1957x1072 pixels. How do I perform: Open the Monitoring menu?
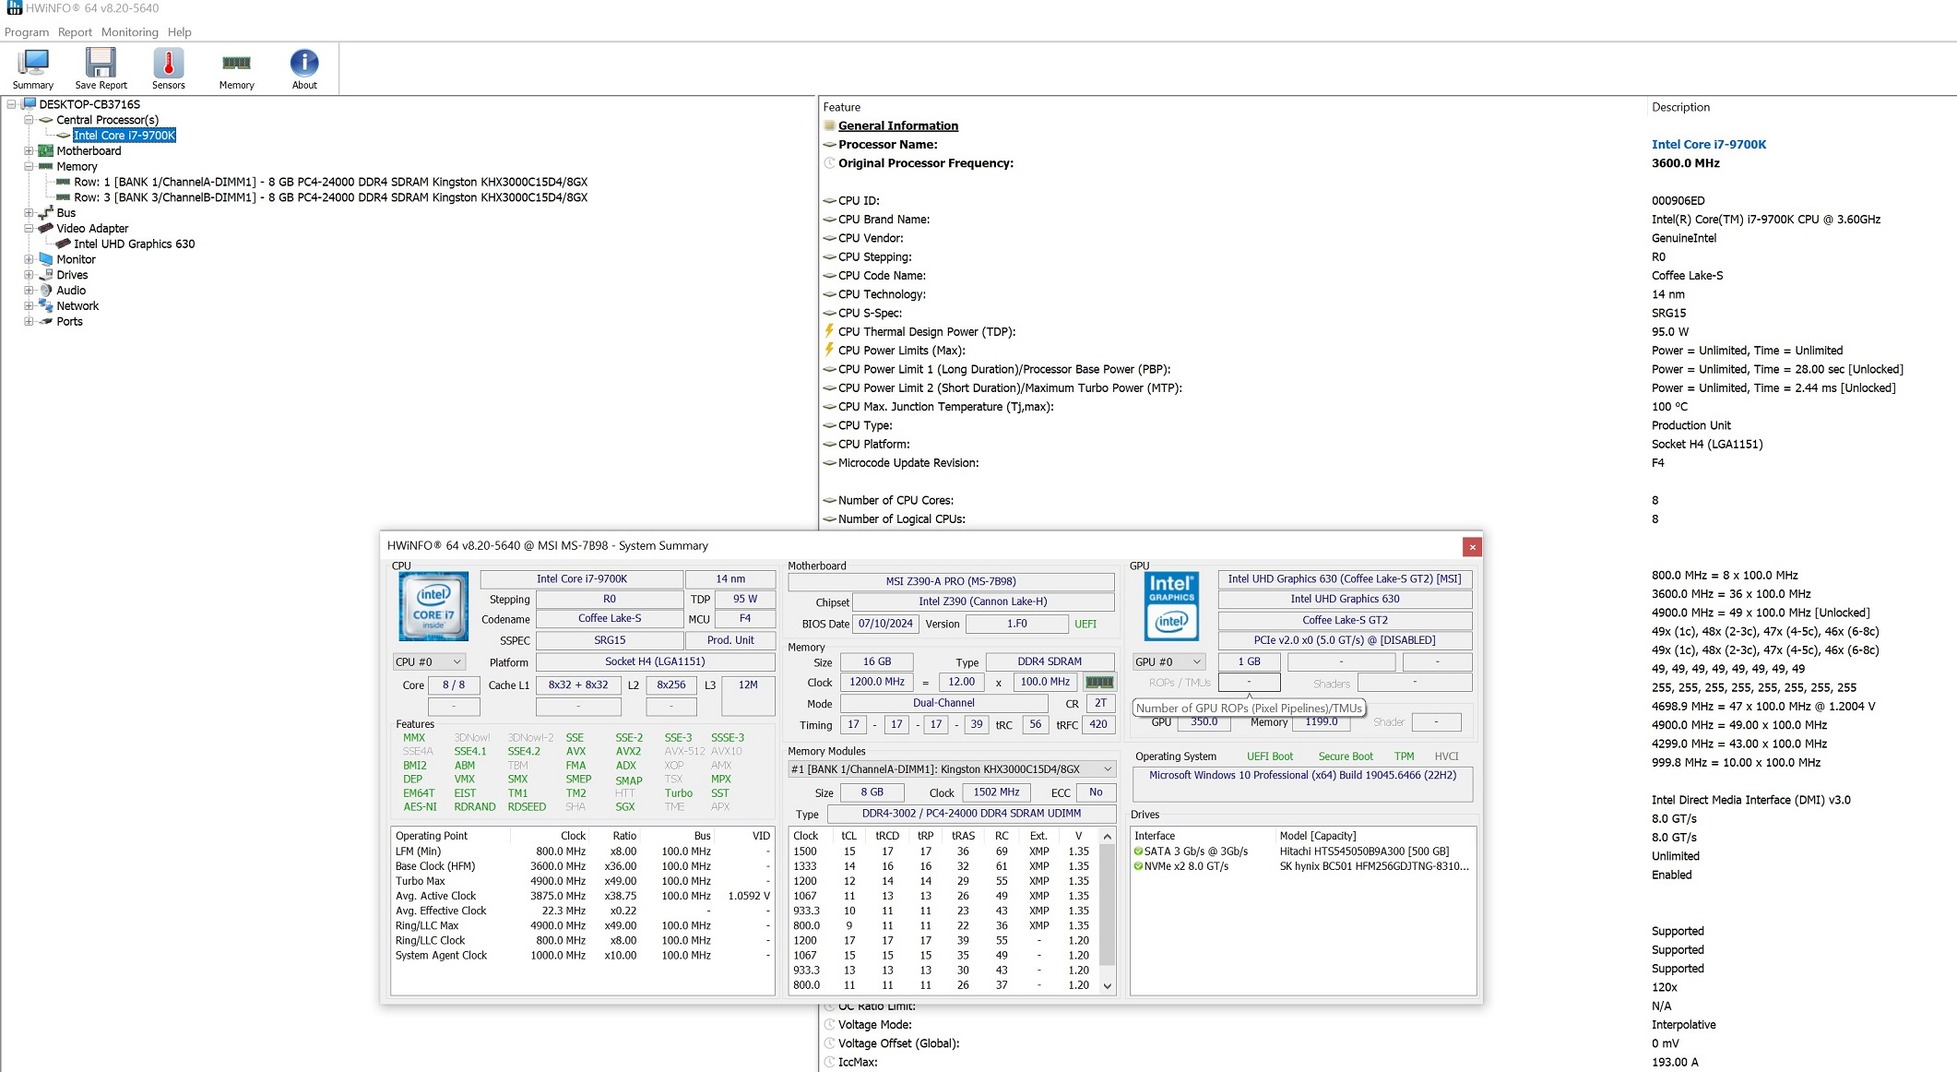tap(130, 32)
